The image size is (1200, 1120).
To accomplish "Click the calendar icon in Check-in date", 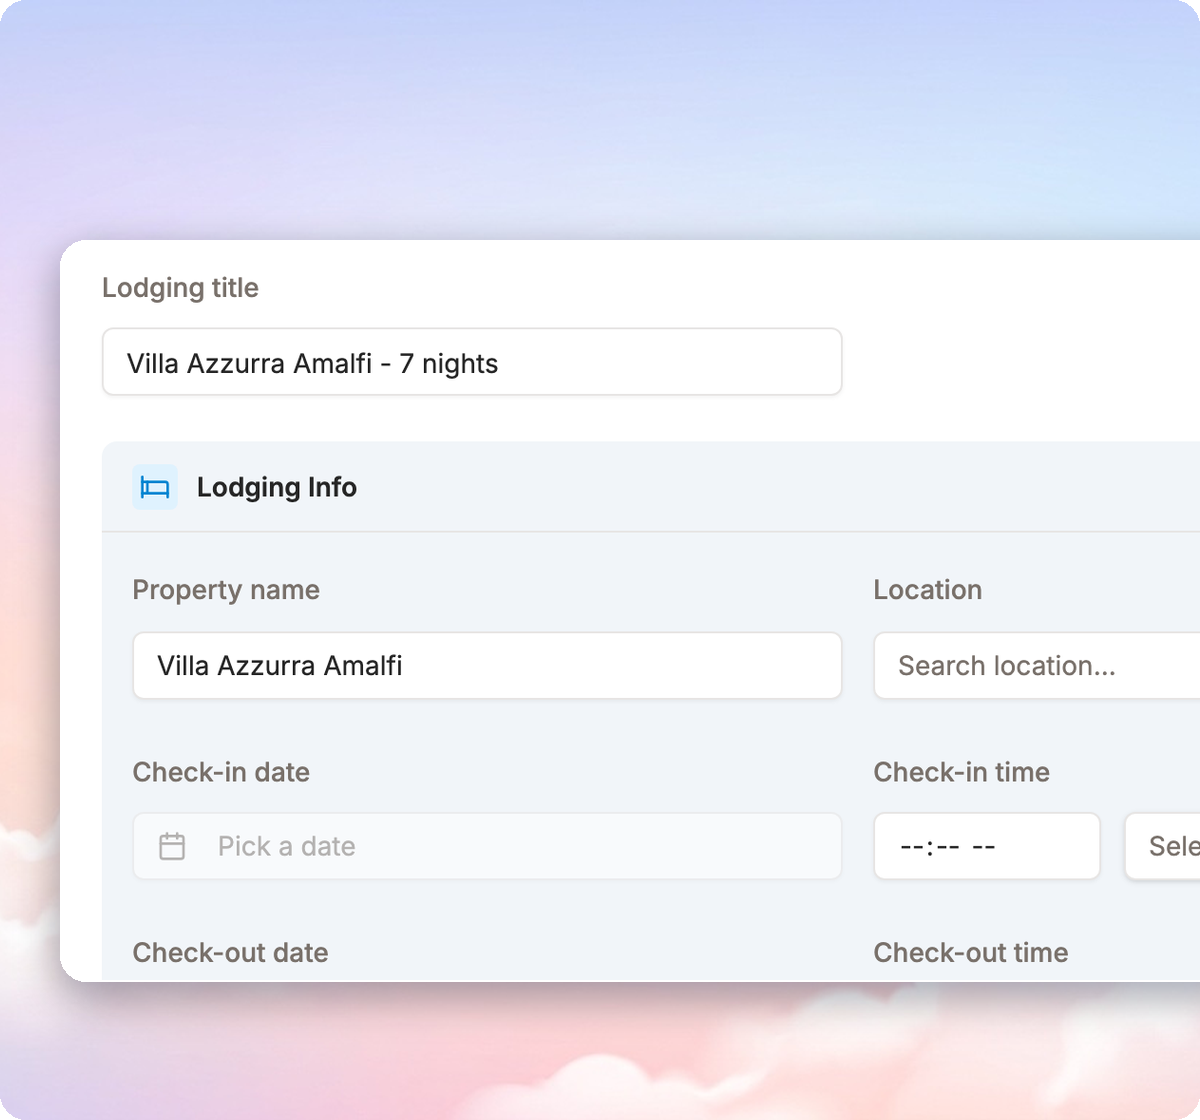I will click(172, 846).
